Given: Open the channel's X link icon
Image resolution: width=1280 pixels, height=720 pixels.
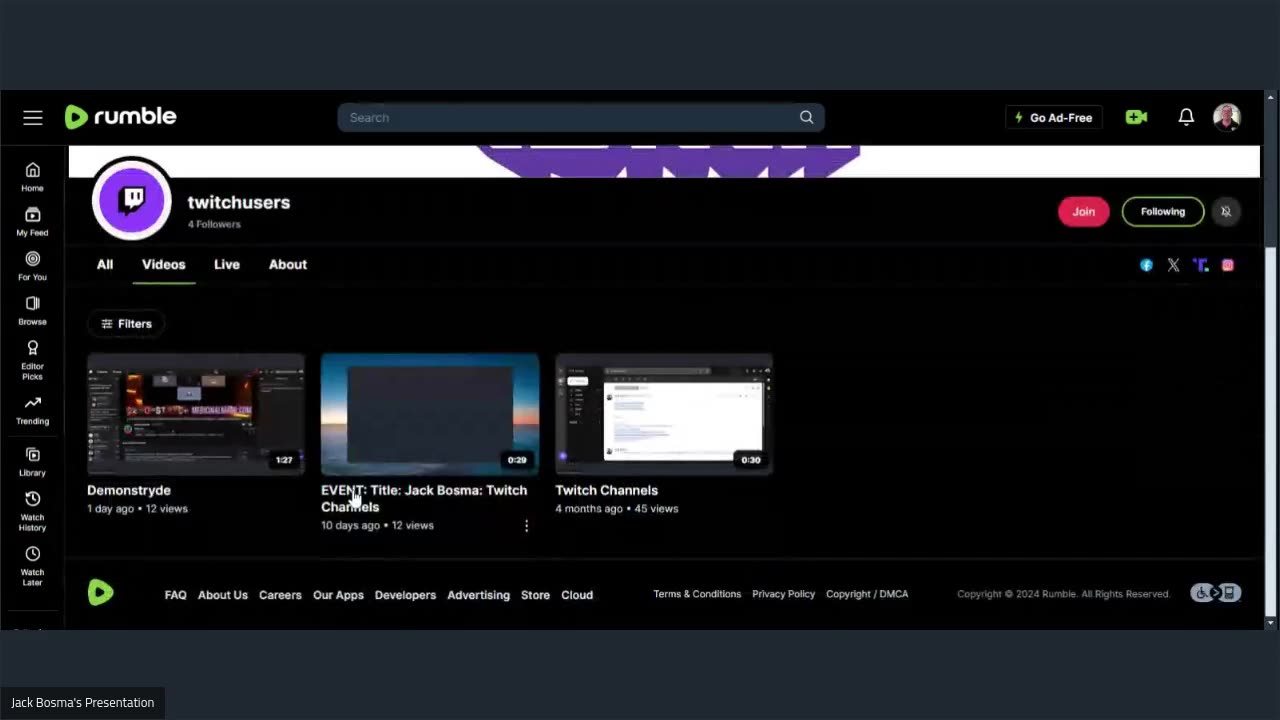Looking at the screenshot, I should (x=1173, y=265).
